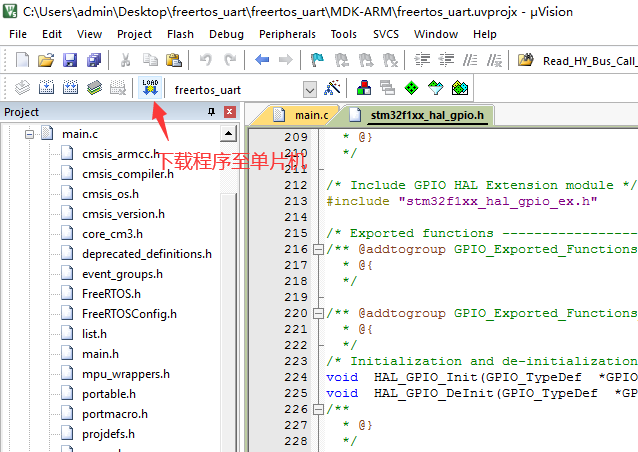Screen dimensions: 638x452
Task: Open the File menu
Action: 18,34
